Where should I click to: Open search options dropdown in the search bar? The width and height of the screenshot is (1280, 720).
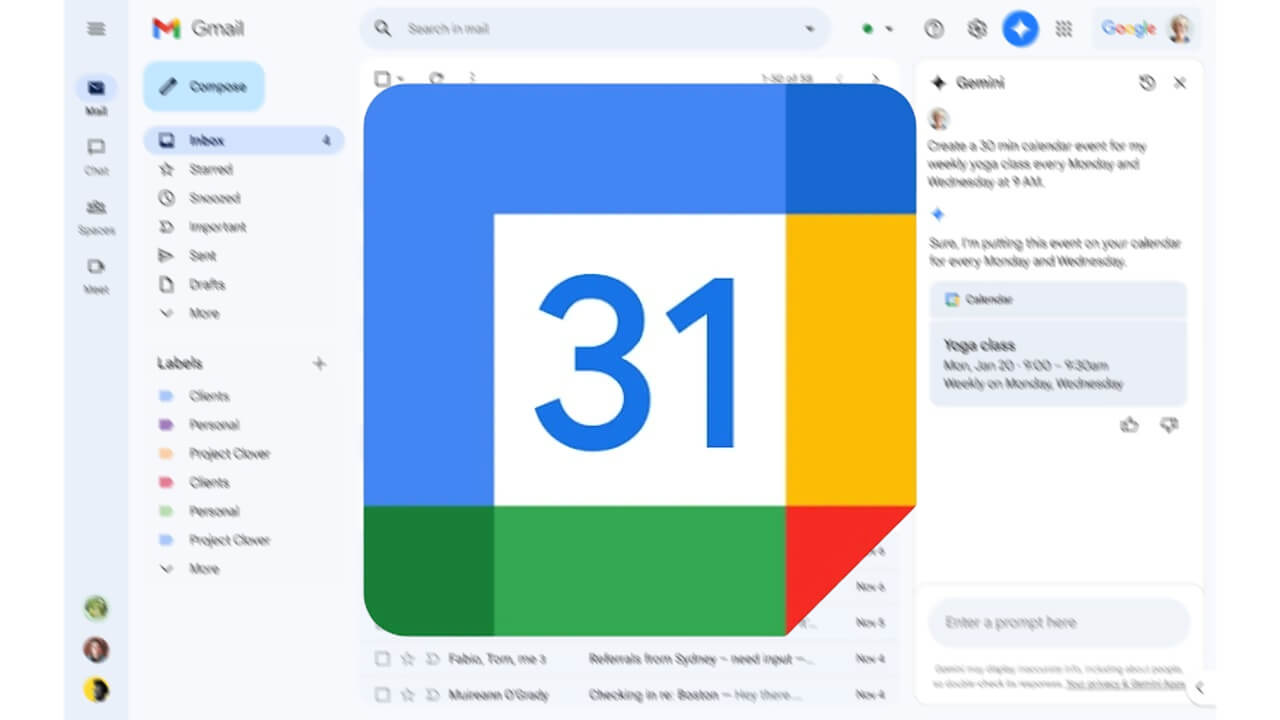pos(810,29)
